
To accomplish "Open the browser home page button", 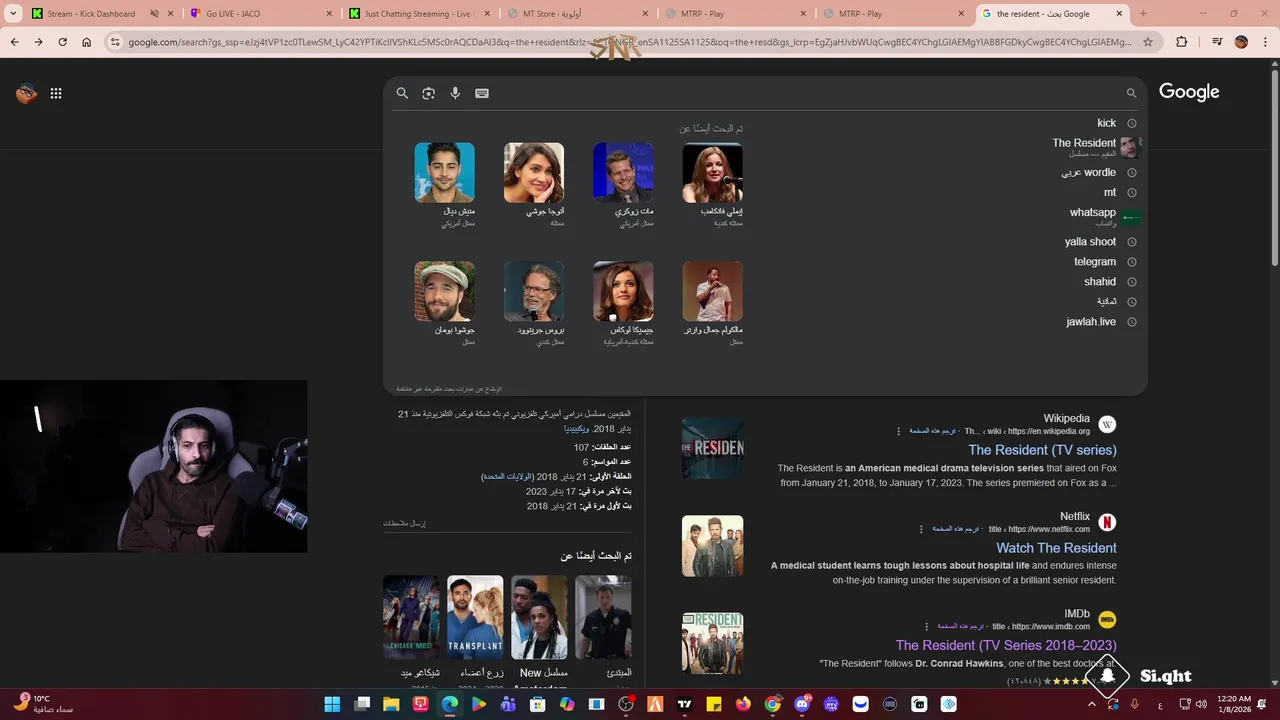I will pos(86,42).
